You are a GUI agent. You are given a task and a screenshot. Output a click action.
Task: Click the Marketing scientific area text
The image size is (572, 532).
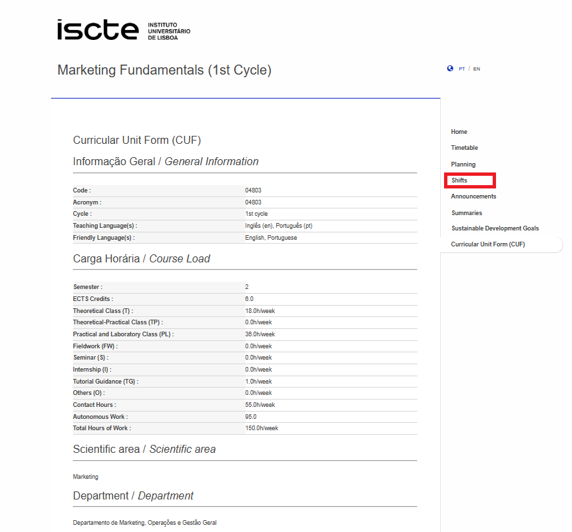pos(86,477)
